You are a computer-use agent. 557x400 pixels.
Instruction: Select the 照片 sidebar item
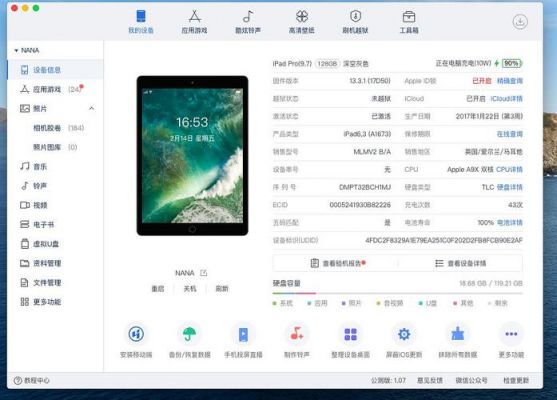tap(40, 108)
